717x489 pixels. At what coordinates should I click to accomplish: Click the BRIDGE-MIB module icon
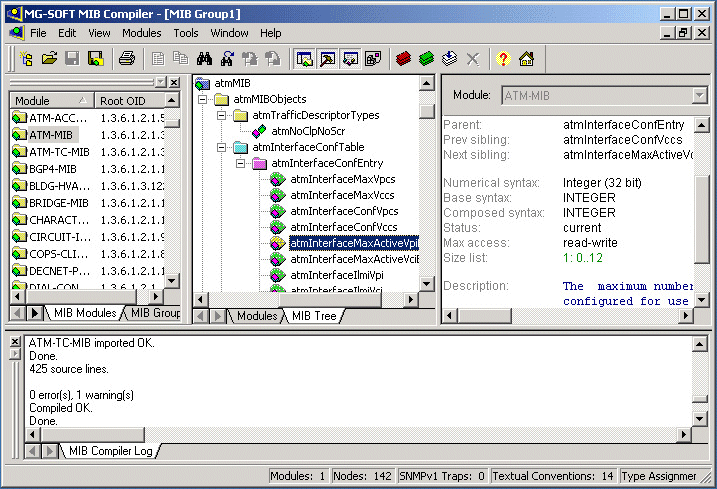[19, 203]
